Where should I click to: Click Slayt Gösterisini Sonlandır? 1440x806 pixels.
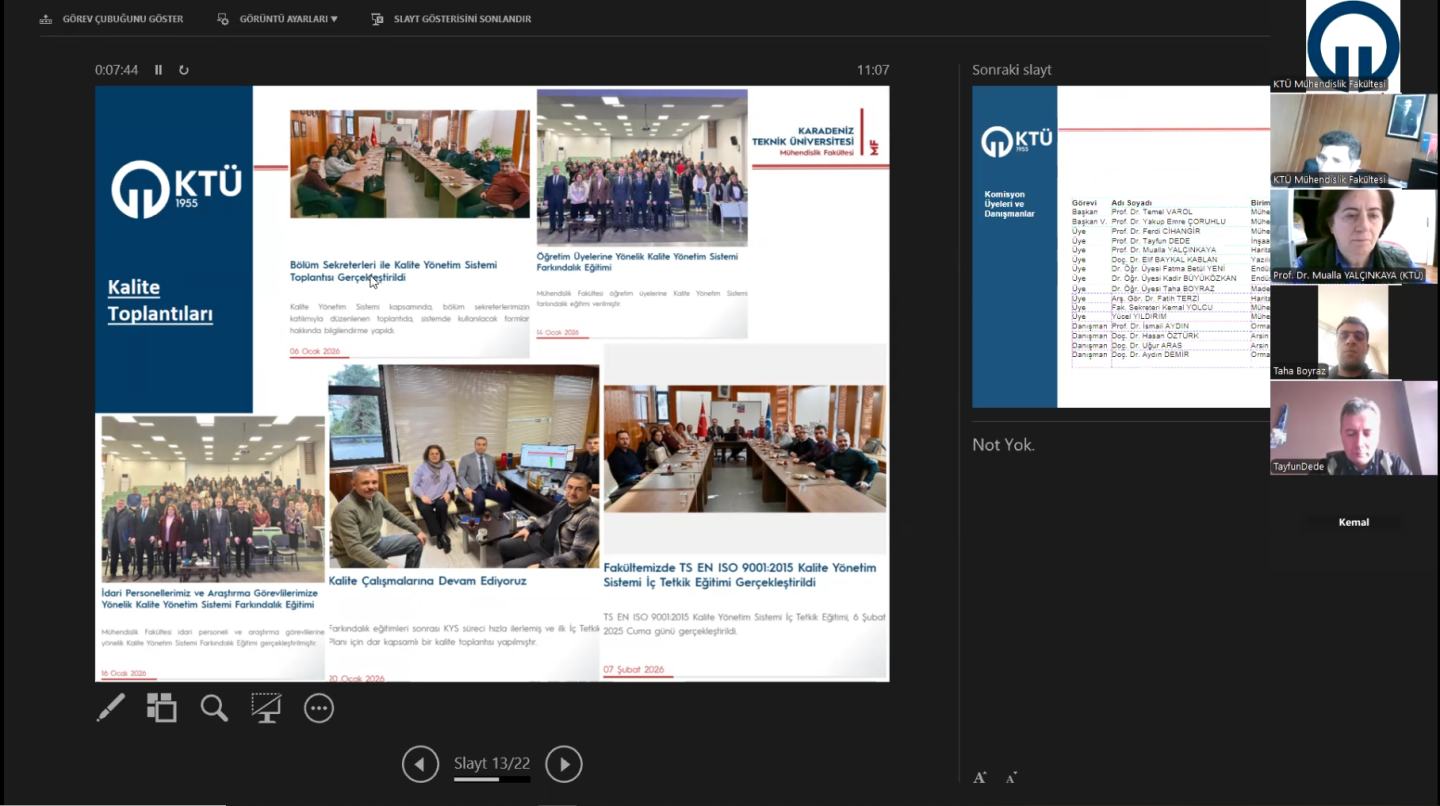[451, 19]
